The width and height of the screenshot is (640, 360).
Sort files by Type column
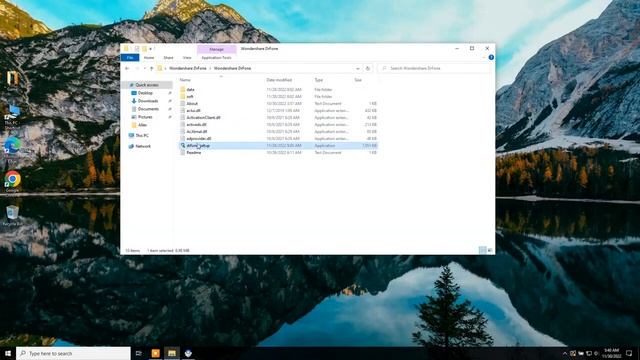(318, 80)
